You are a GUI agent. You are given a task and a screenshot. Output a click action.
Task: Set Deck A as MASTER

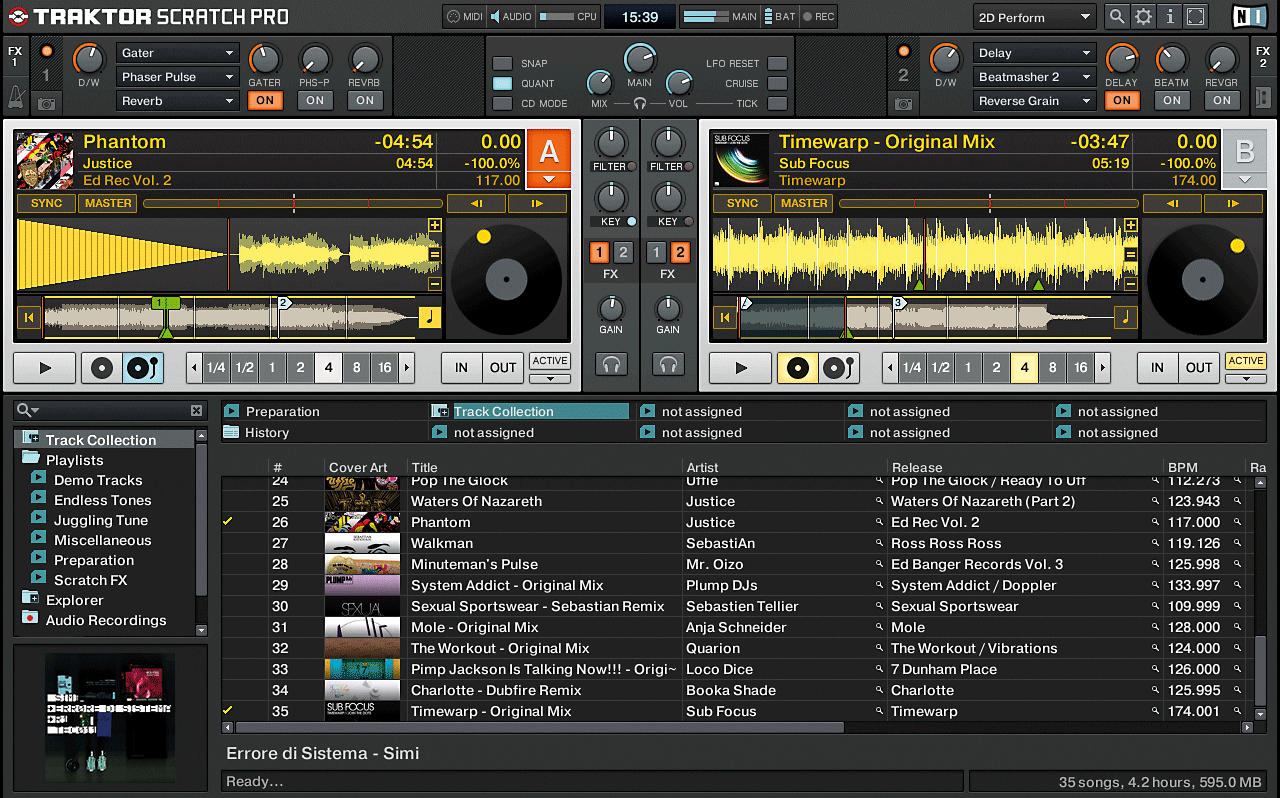pos(107,203)
